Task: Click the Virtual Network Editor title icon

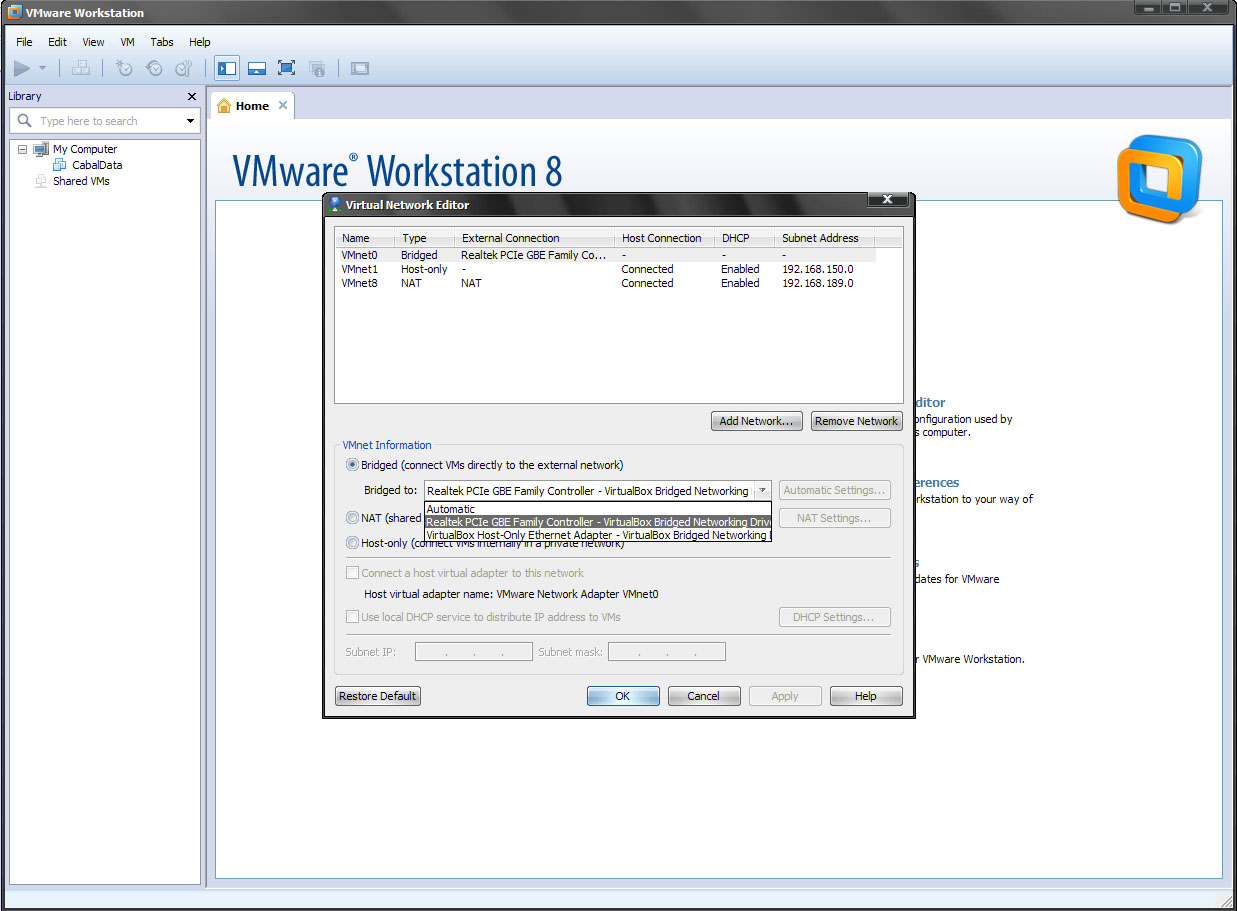Action: [335, 204]
